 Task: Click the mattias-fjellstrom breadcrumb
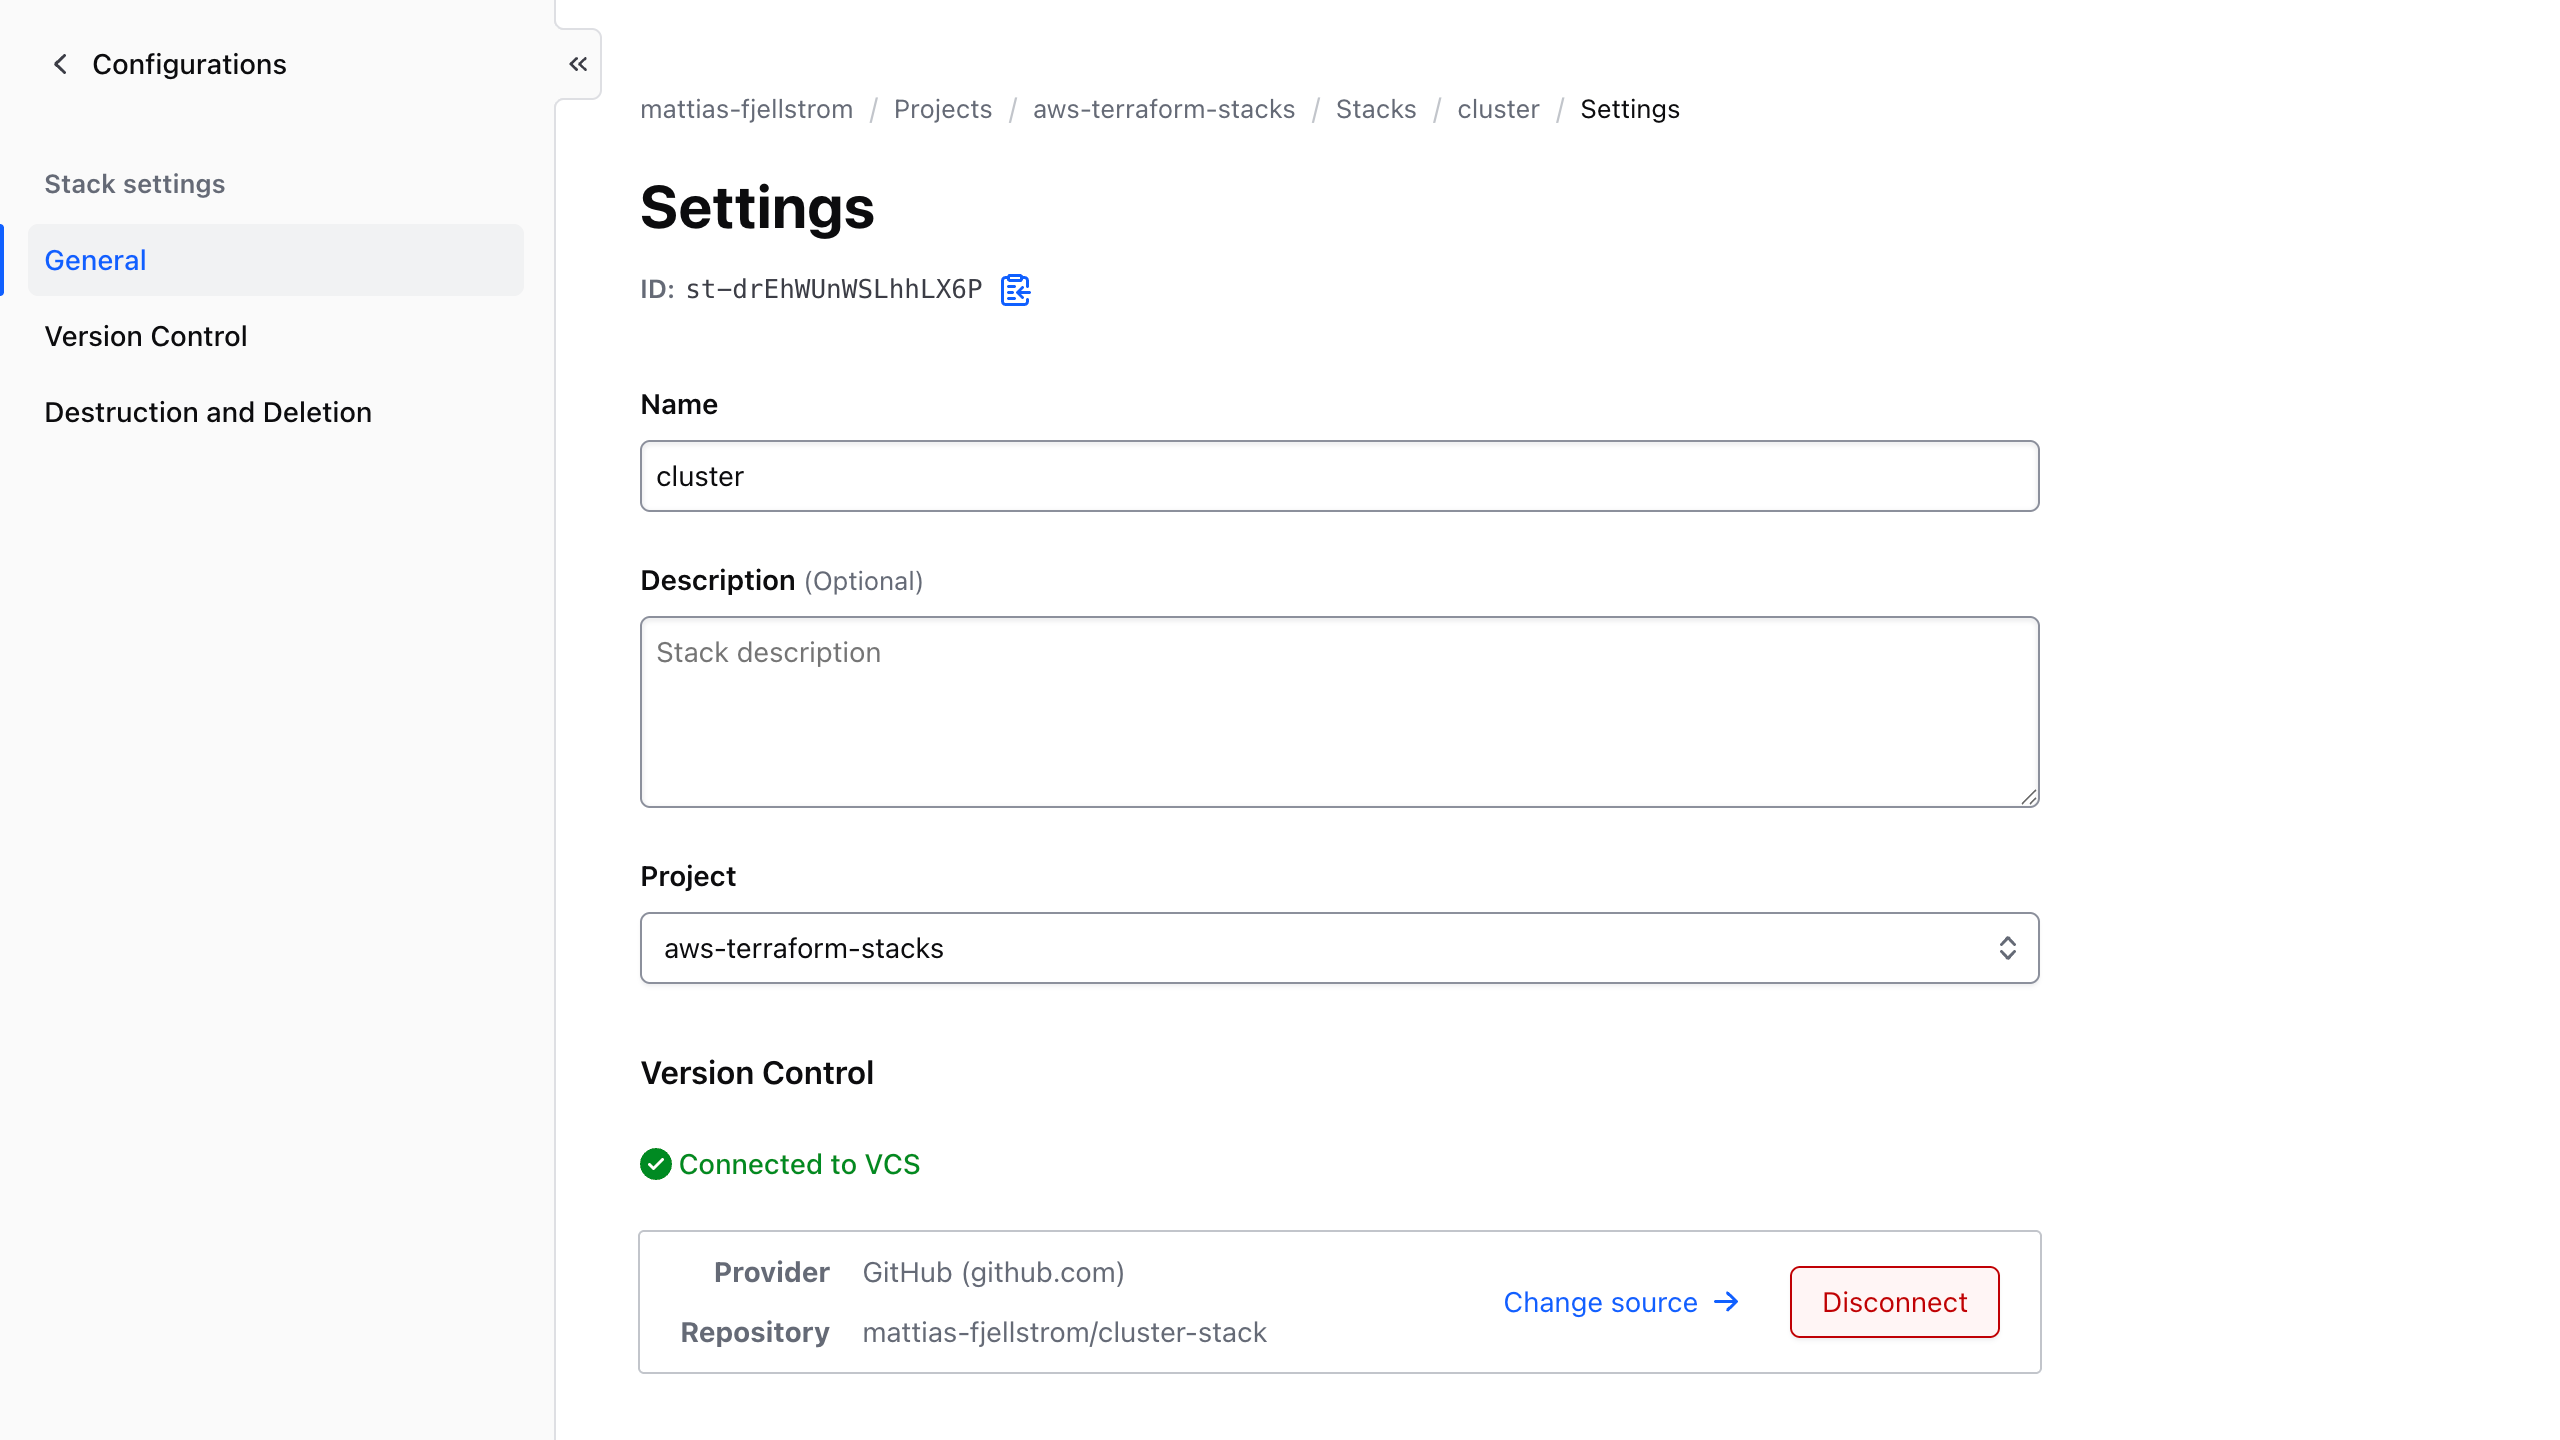coord(746,109)
